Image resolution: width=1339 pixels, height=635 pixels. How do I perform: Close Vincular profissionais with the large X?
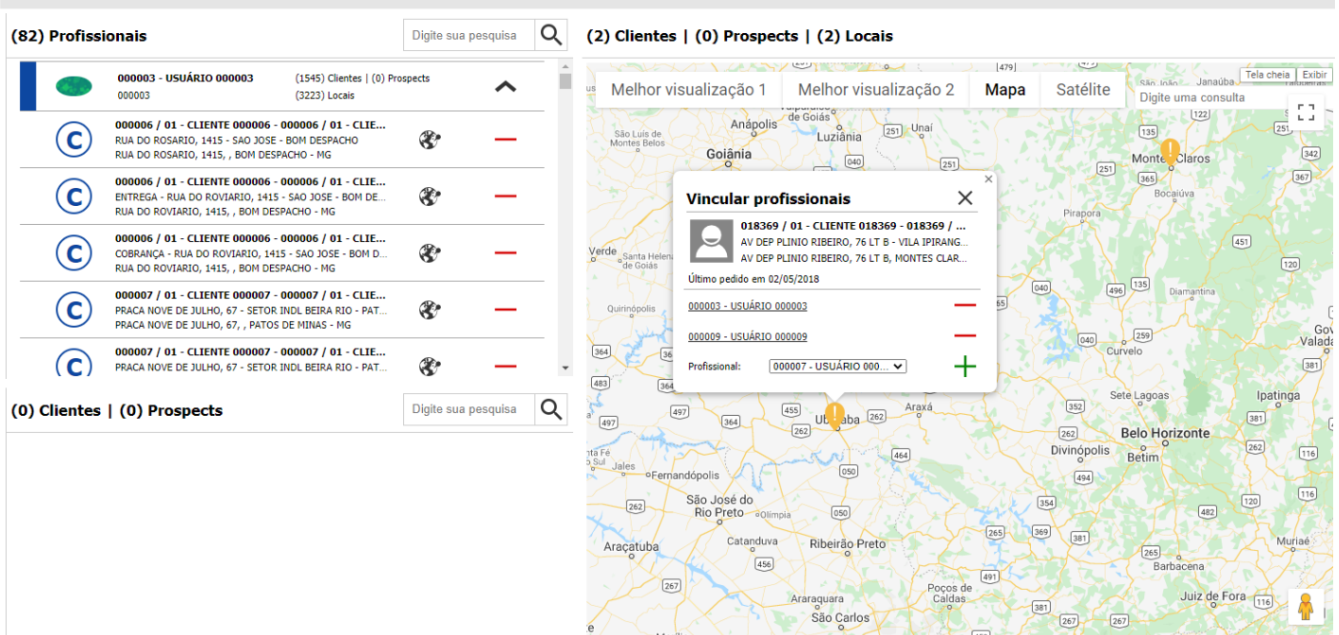pos(965,198)
